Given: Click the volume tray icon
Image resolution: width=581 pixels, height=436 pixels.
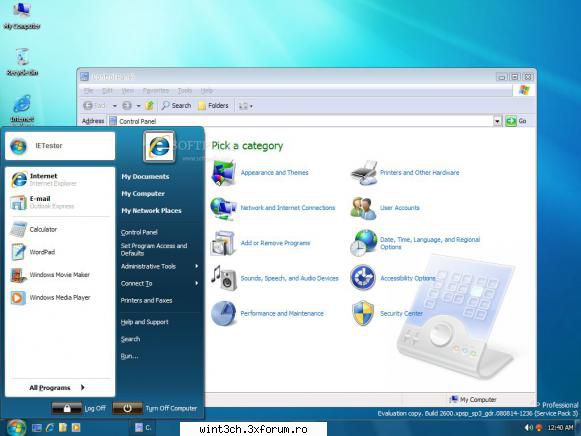Looking at the screenshot, I should pos(528,428).
